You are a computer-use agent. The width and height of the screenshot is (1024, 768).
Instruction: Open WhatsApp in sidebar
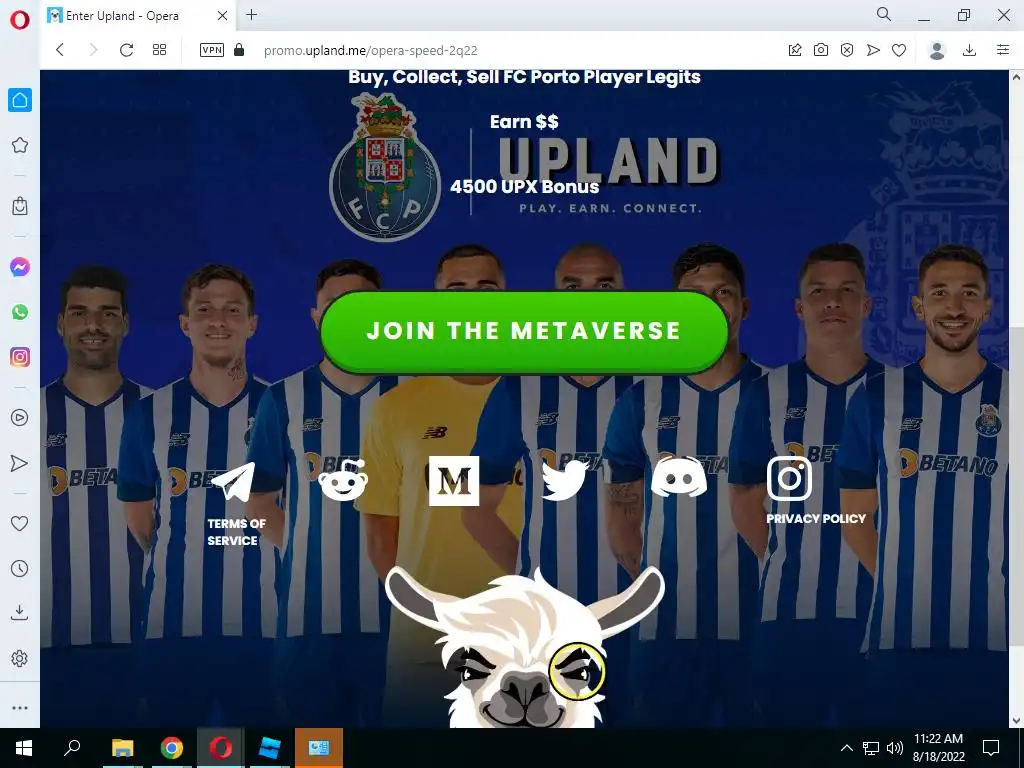pos(20,312)
